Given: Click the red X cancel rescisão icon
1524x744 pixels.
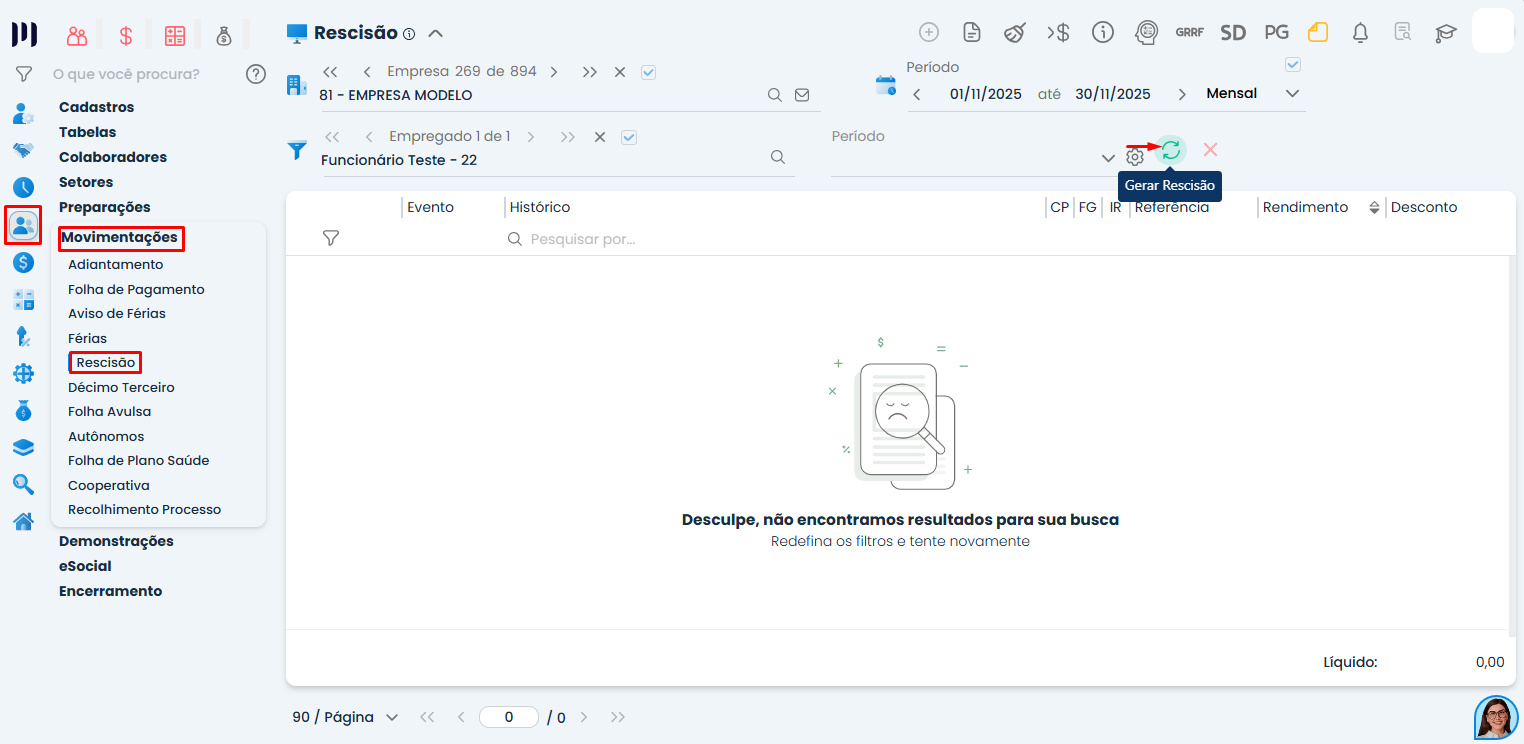Looking at the screenshot, I should click(1210, 149).
